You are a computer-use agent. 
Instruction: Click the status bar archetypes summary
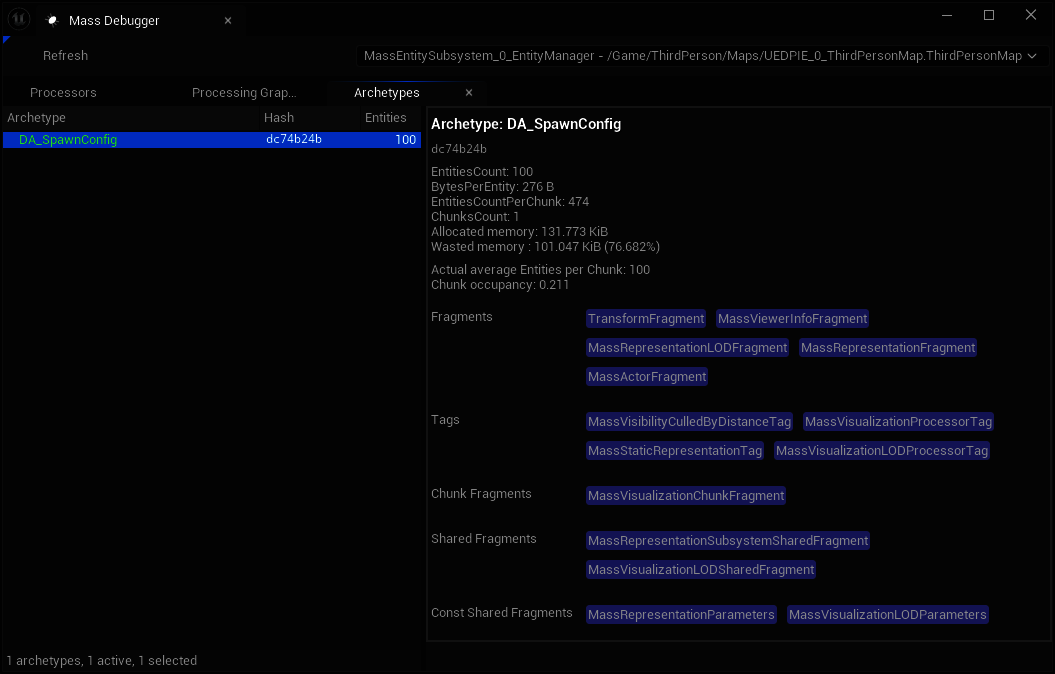coord(102,661)
